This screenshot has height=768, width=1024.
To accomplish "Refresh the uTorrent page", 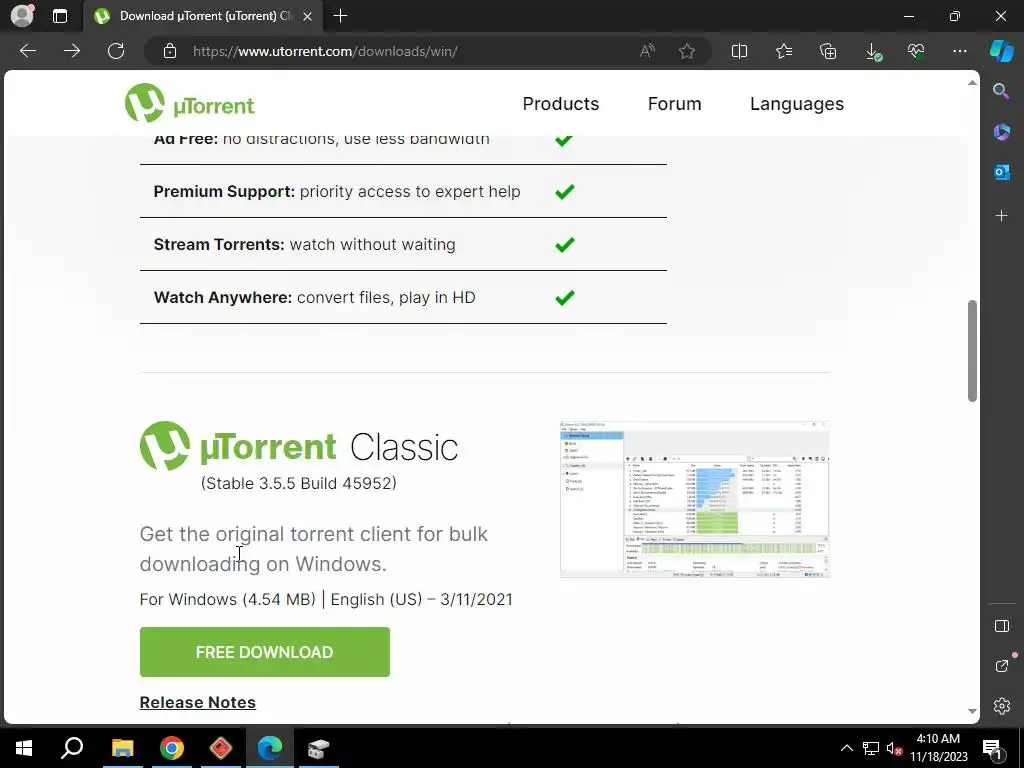I will pyautogui.click(x=116, y=51).
